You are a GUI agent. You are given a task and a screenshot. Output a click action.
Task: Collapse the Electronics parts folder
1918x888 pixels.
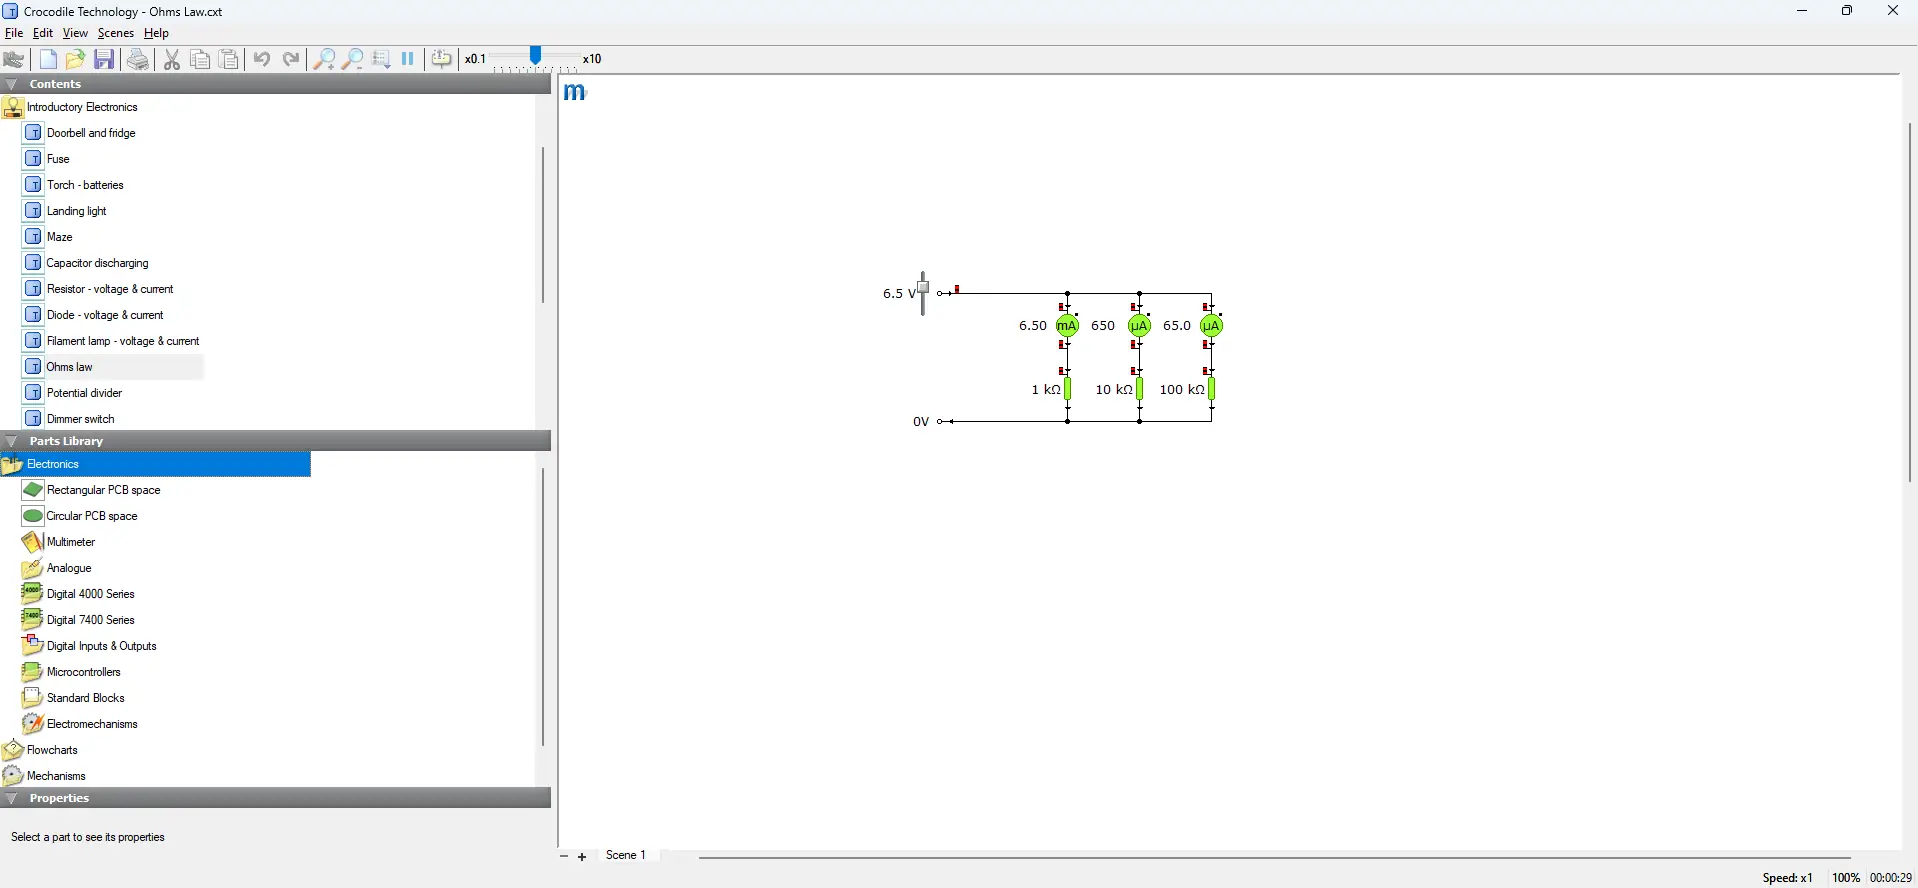(x=13, y=464)
